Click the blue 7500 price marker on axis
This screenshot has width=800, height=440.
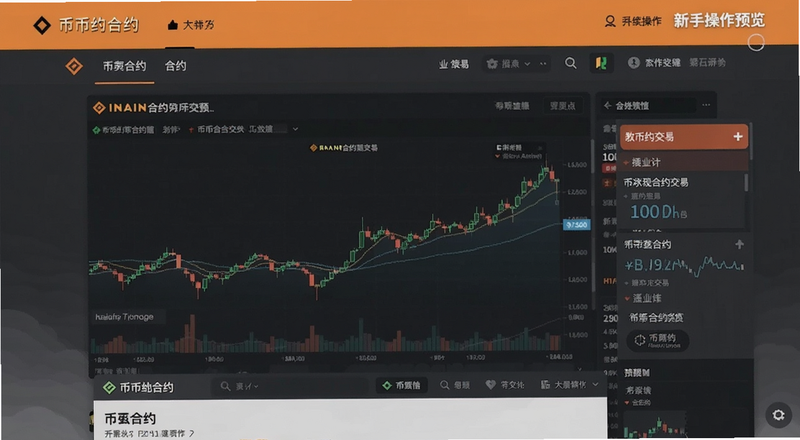[x=576, y=225]
